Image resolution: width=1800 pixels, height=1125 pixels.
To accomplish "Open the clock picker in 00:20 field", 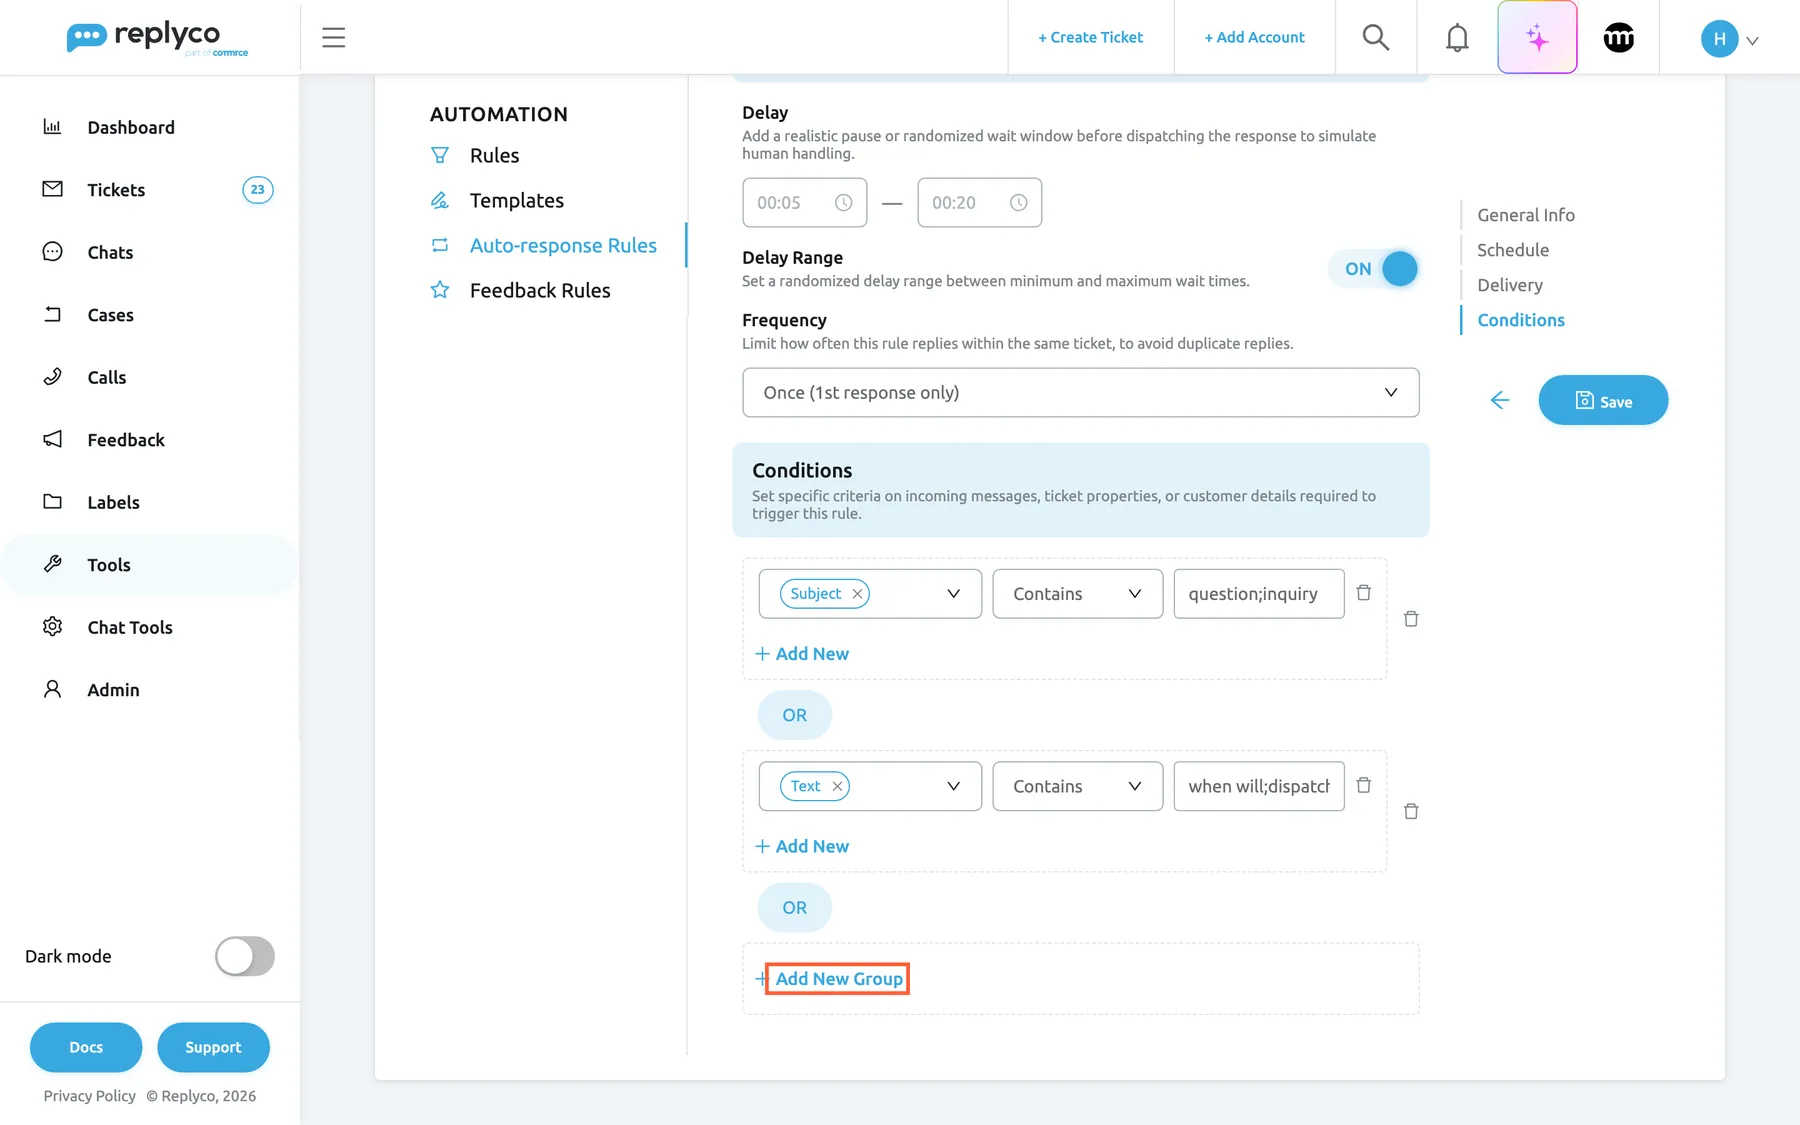I will (1018, 202).
